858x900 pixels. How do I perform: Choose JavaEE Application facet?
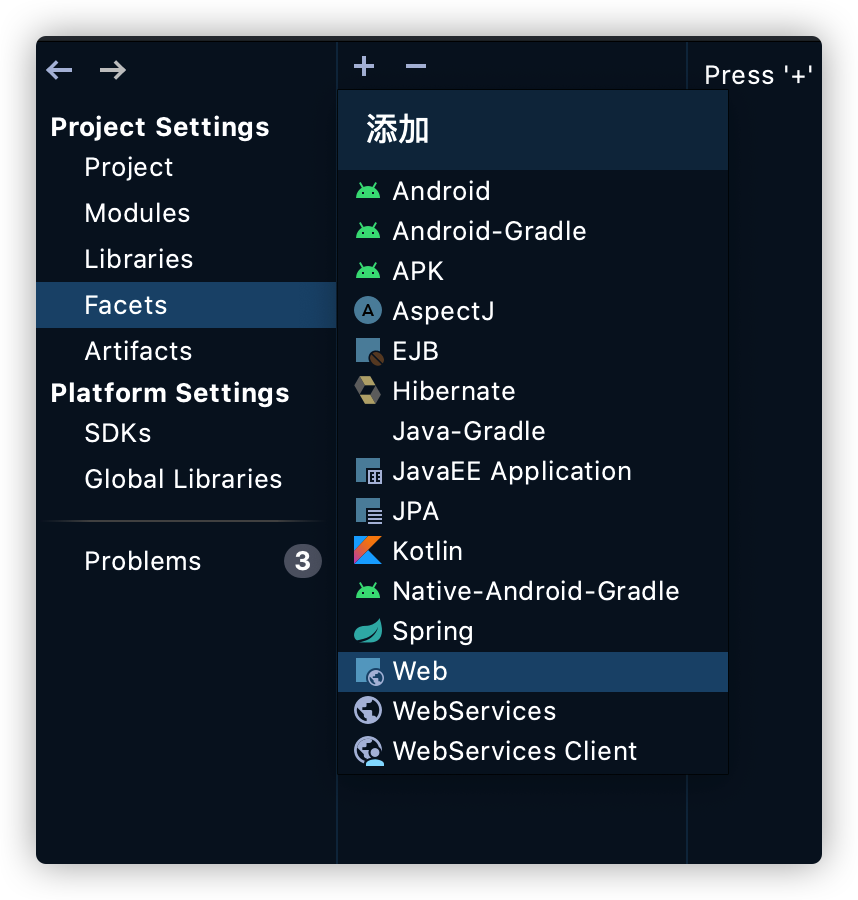[x=511, y=471]
